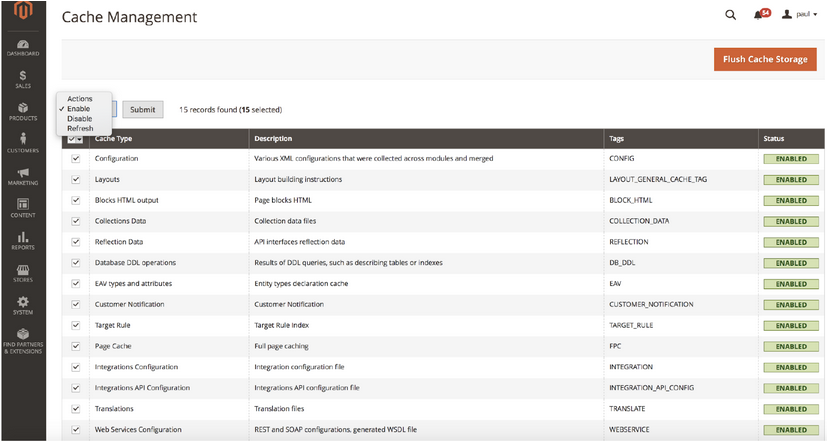Viewport: 827px width, 441px height.
Task: Open the Marketing menu in sidebar
Action: tap(23, 177)
